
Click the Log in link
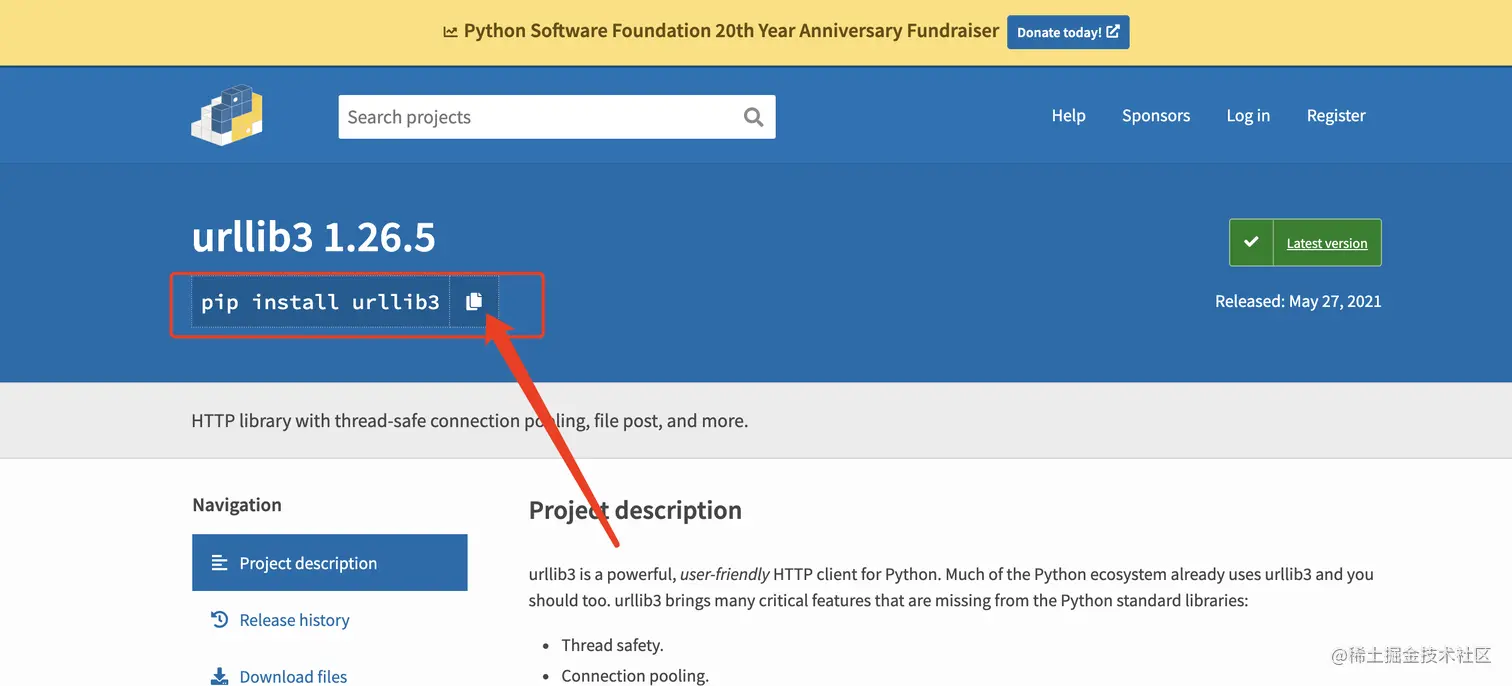1248,116
